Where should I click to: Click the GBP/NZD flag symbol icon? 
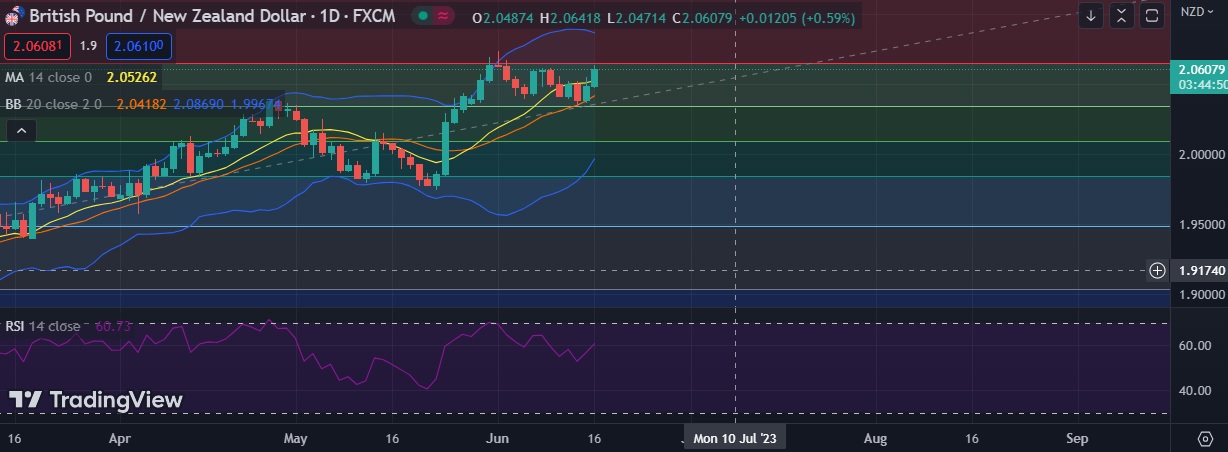click(15, 18)
